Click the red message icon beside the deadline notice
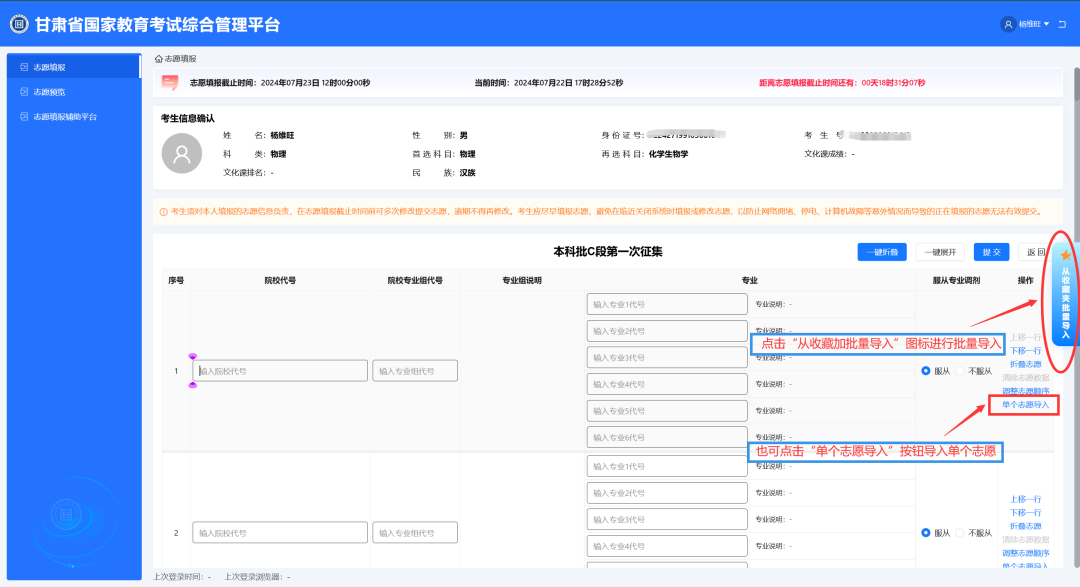Screen dimensions: 1080x587 [x=168, y=82]
